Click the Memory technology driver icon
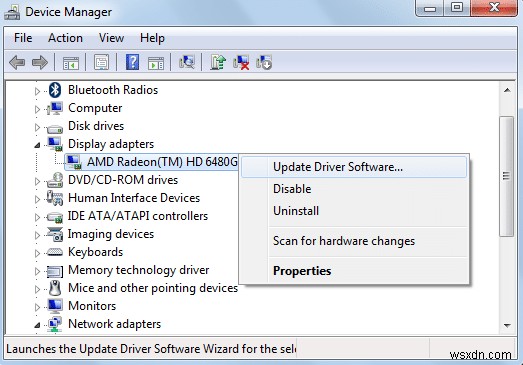 55,271
